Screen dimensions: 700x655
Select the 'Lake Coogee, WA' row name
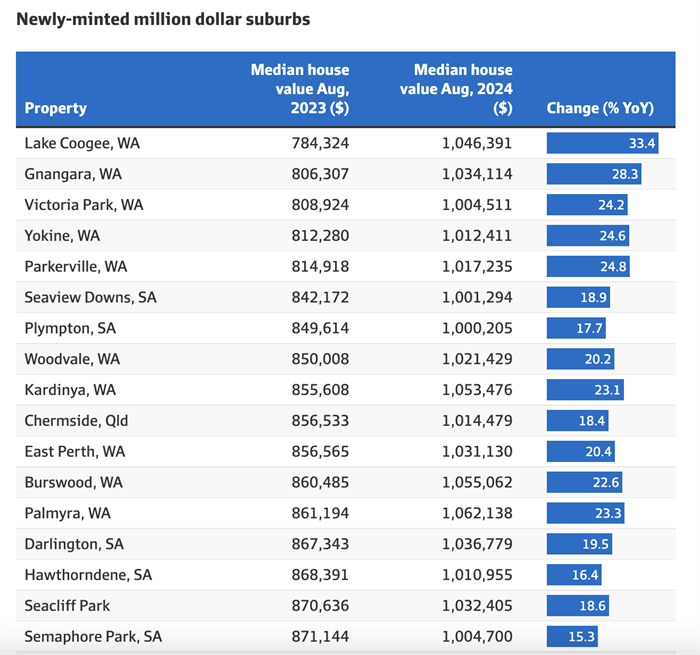click(82, 143)
